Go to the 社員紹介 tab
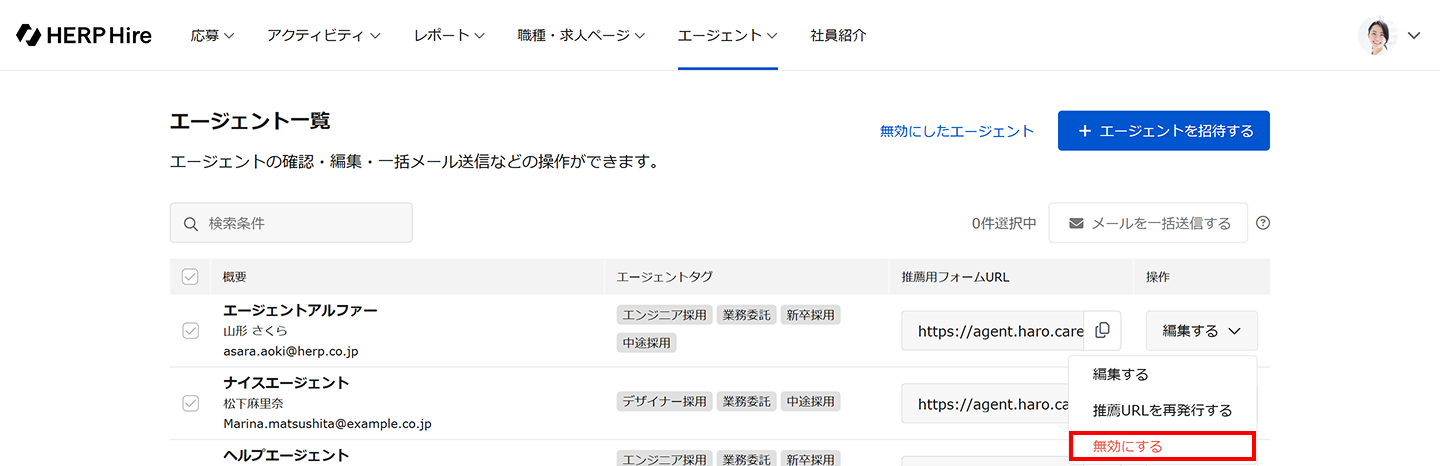 coord(838,35)
